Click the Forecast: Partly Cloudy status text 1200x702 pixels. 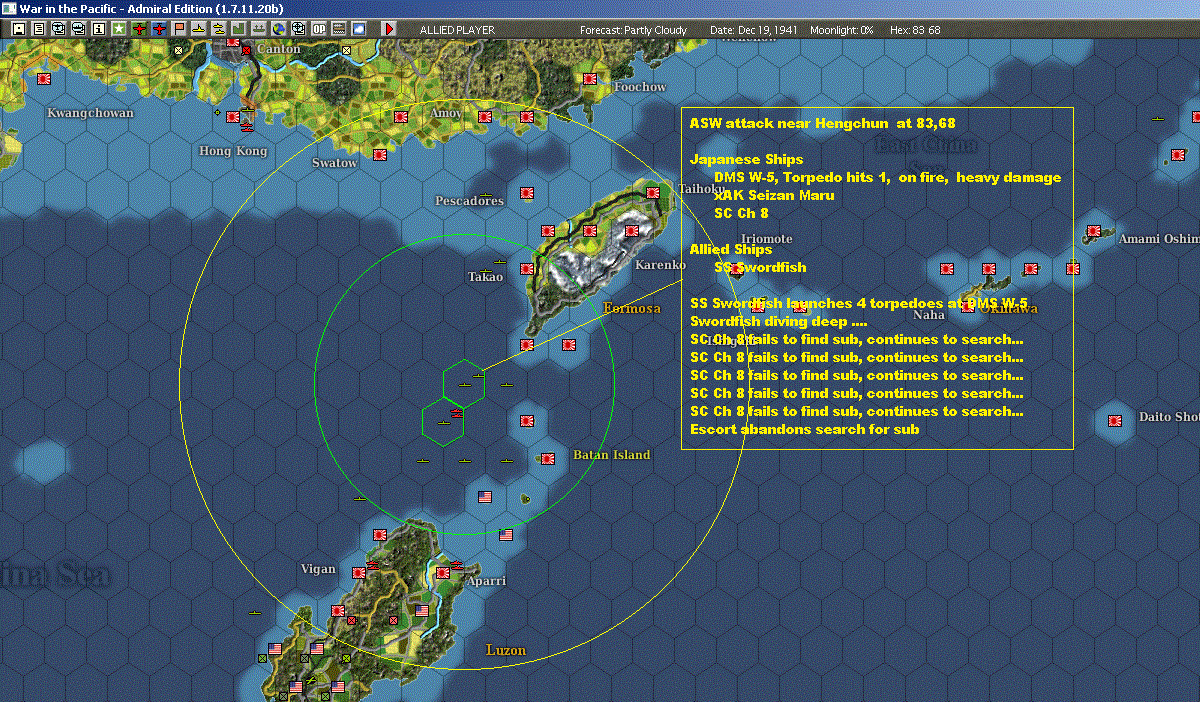634,30
